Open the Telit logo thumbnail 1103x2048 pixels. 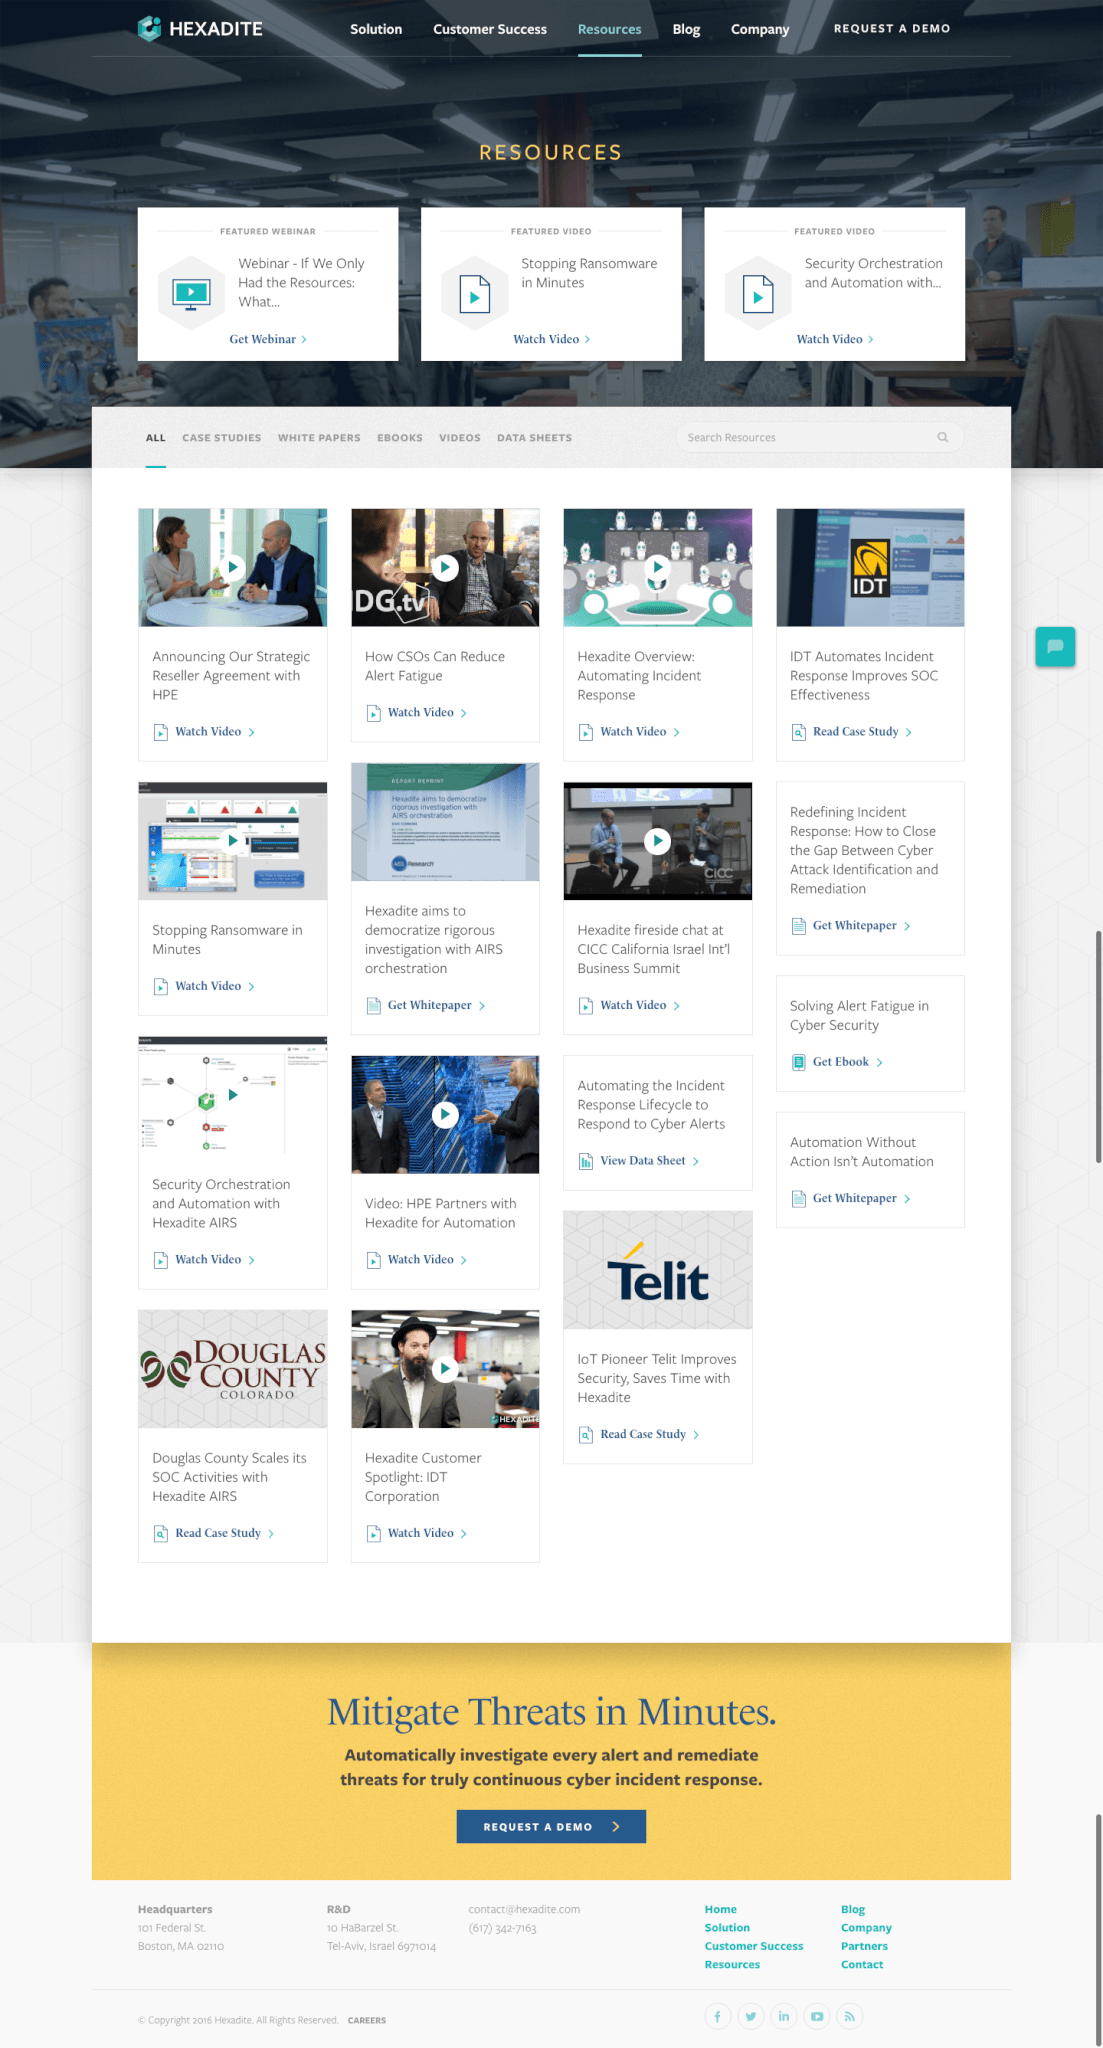coord(658,1270)
